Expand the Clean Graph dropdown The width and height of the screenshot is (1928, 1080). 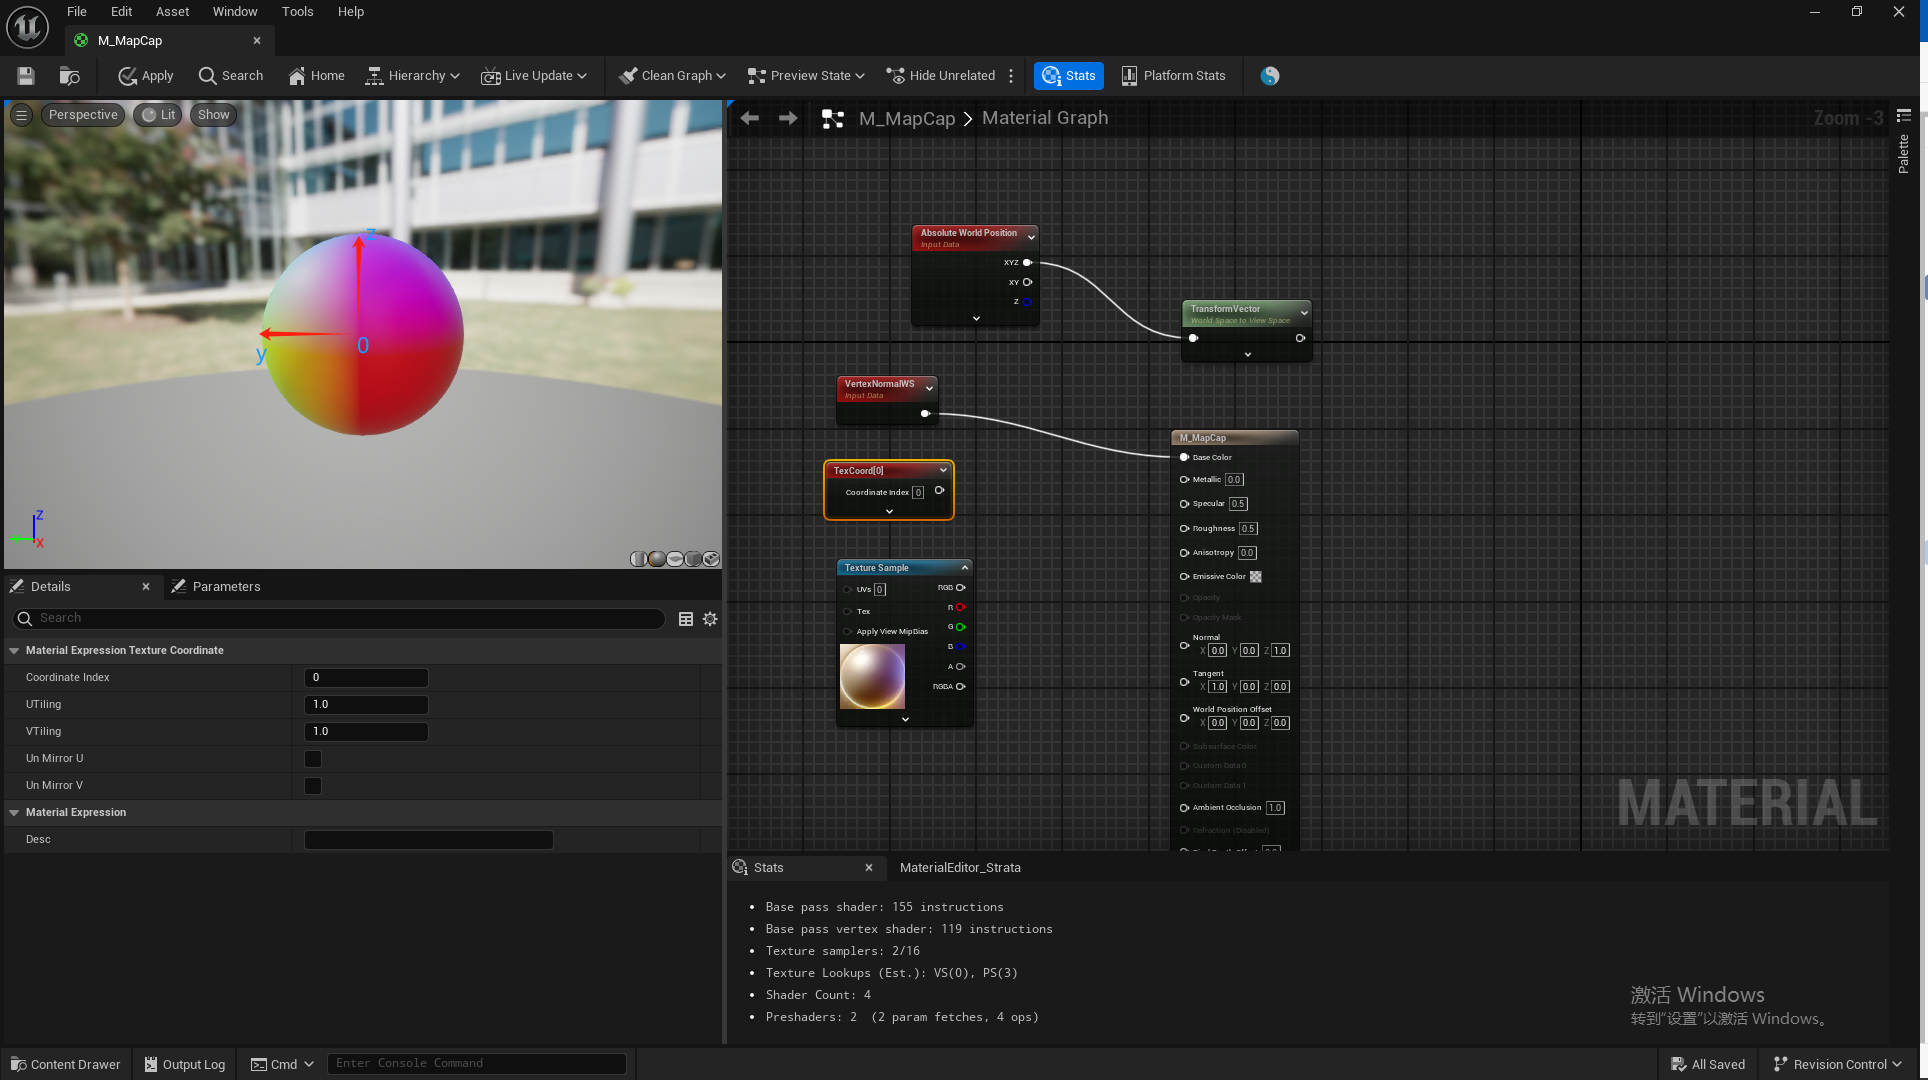tap(672, 76)
